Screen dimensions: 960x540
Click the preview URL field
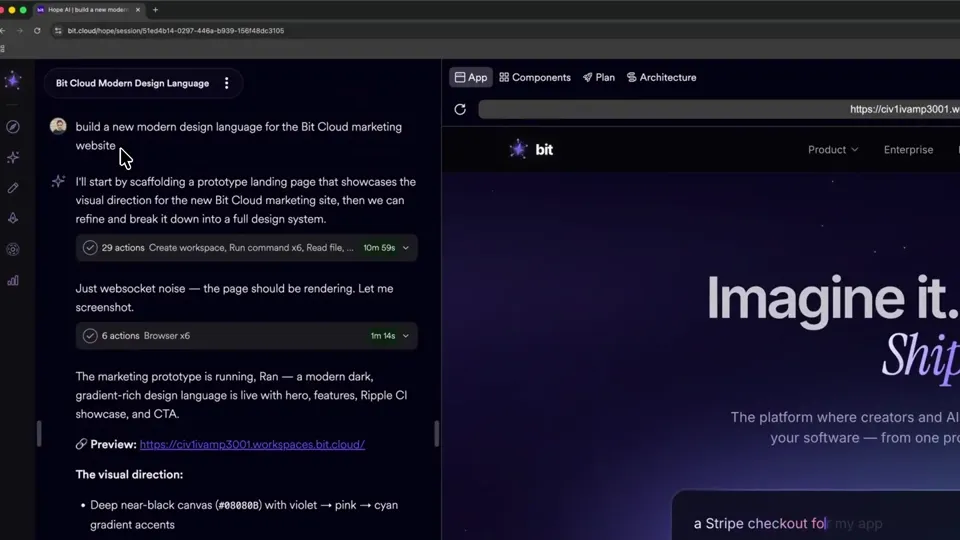[x=719, y=109]
